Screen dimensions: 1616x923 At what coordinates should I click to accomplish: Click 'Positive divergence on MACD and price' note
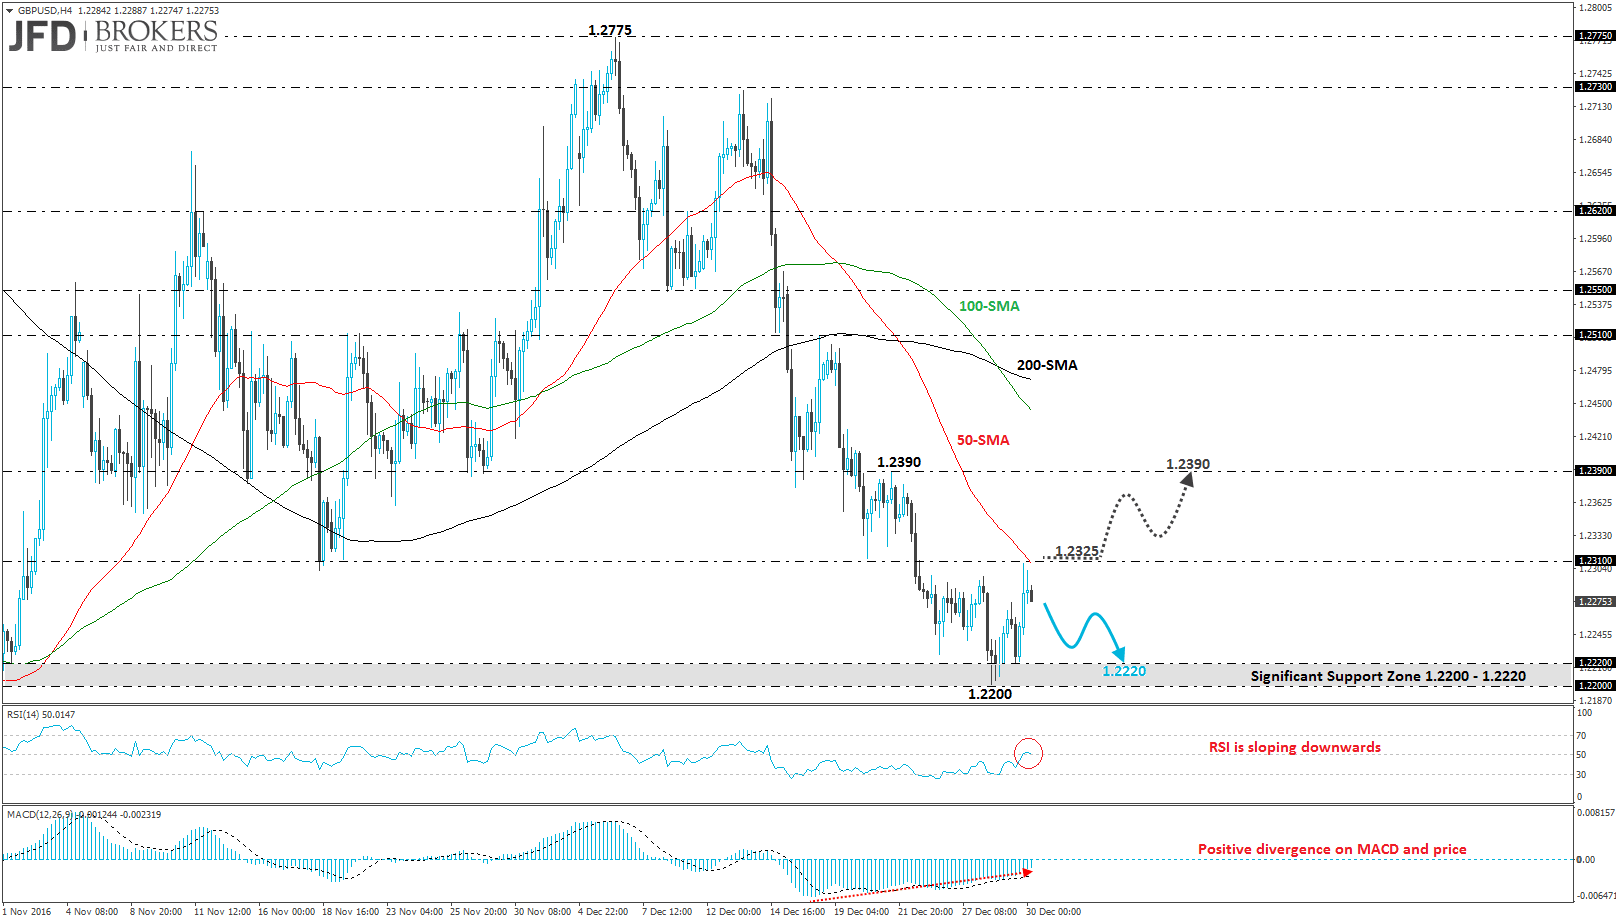[x=1332, y=849]
